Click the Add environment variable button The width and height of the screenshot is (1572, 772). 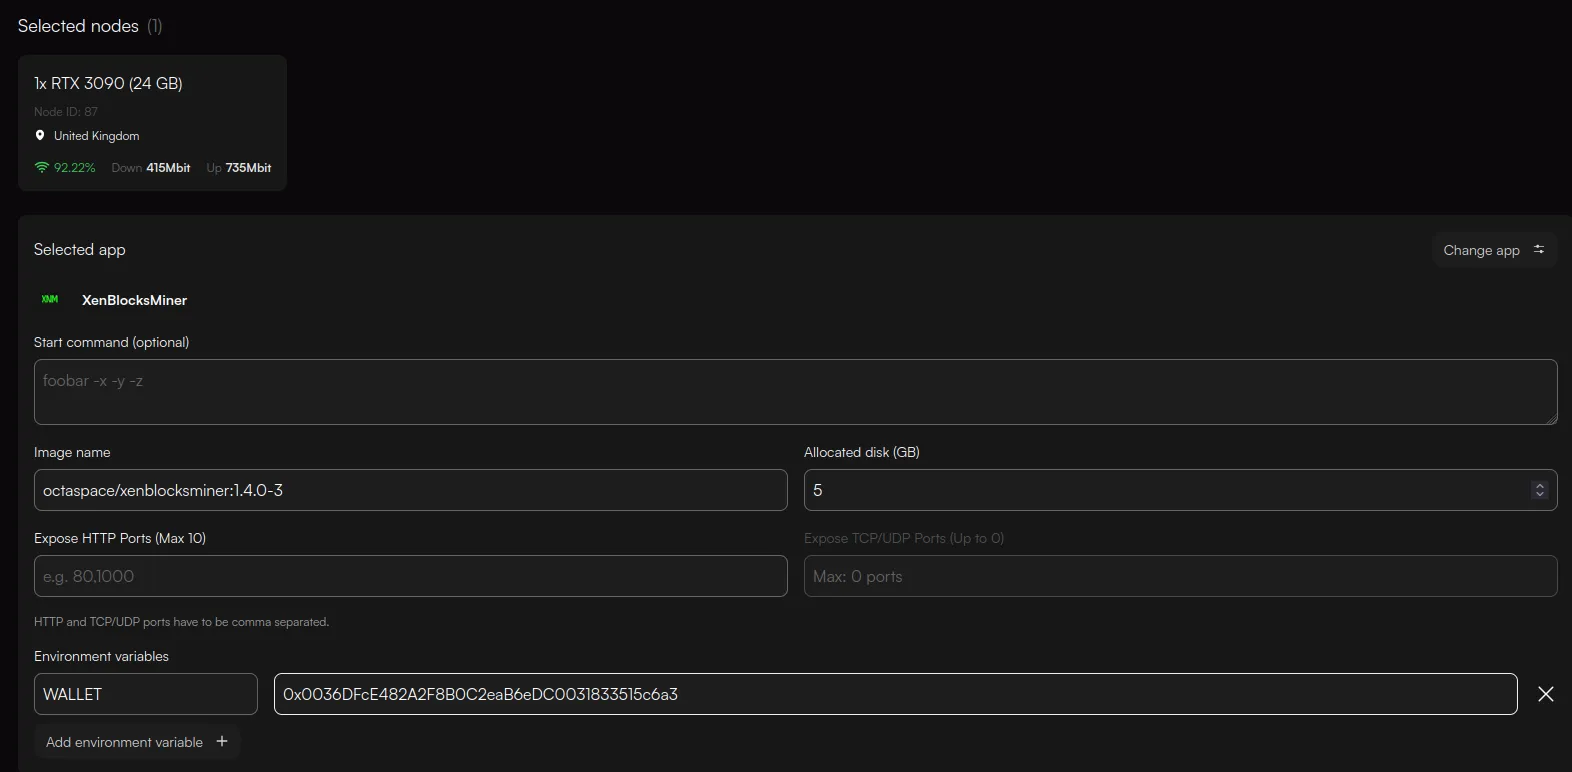tap(137, 742)
